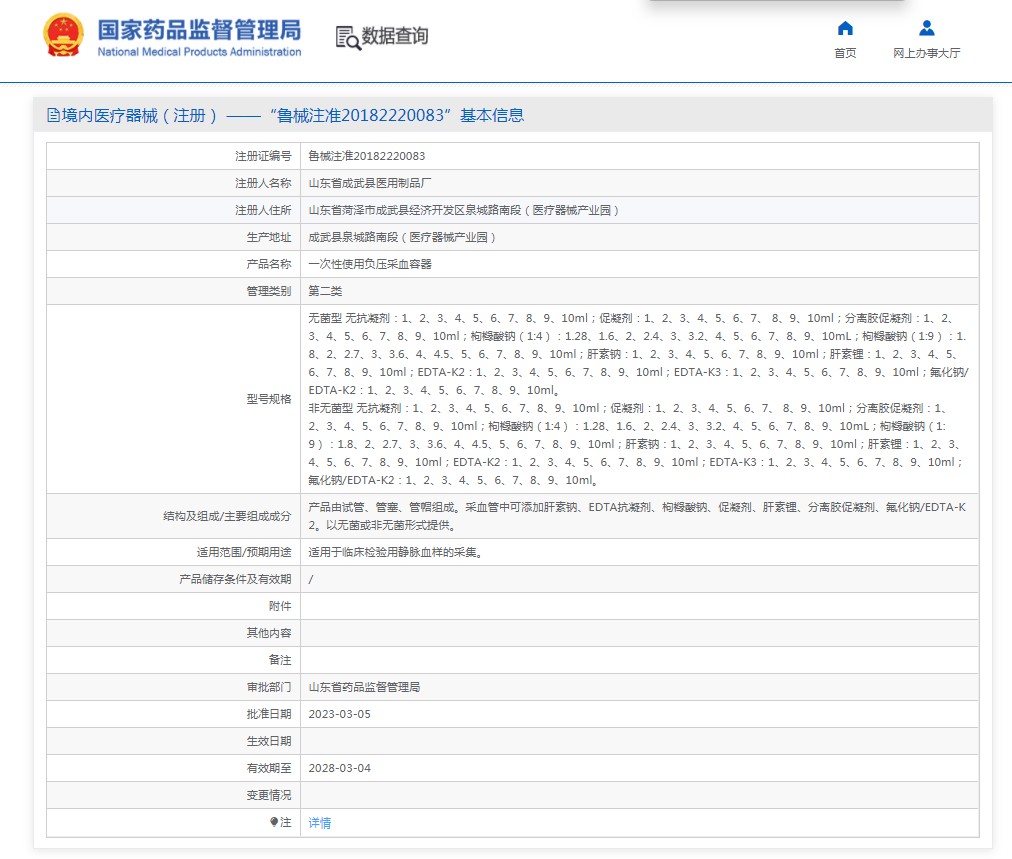Image resolution: width=1012 pixels, height=859 pixels.
Task: Click the 型号规格 specification text block
Action: [638, 398]
